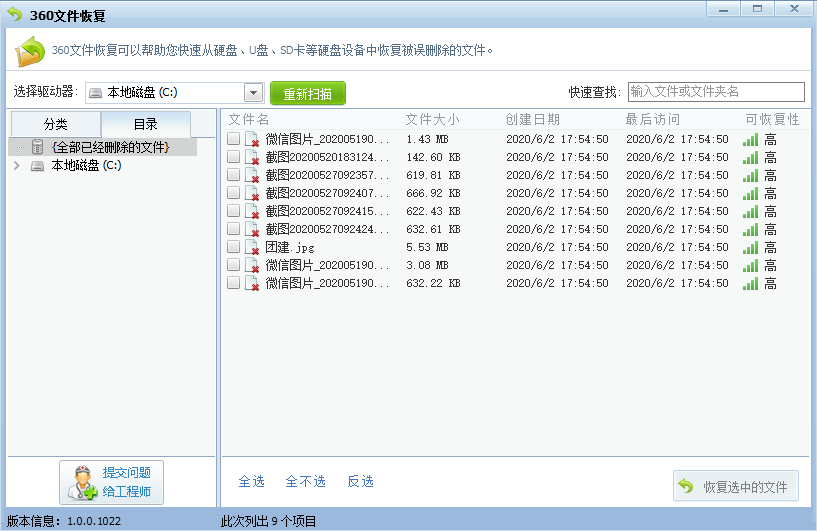
Task: Minimize the 360文件恢复 window
Action: click(723, 9)
